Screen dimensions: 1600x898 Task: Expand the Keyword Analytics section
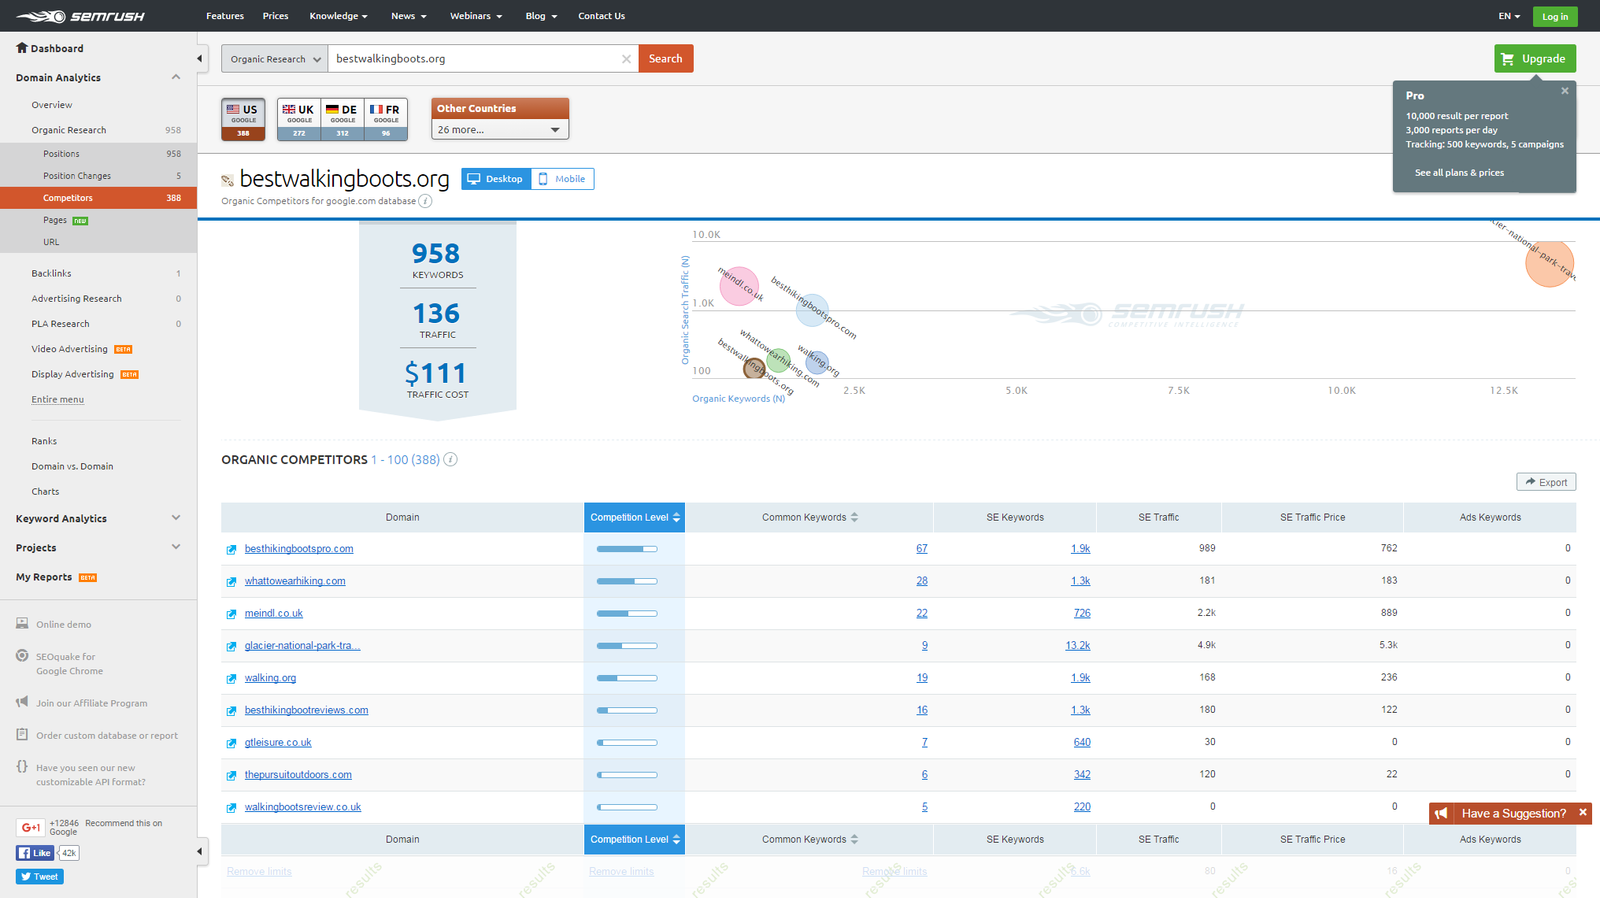click(x=176, y=518)
